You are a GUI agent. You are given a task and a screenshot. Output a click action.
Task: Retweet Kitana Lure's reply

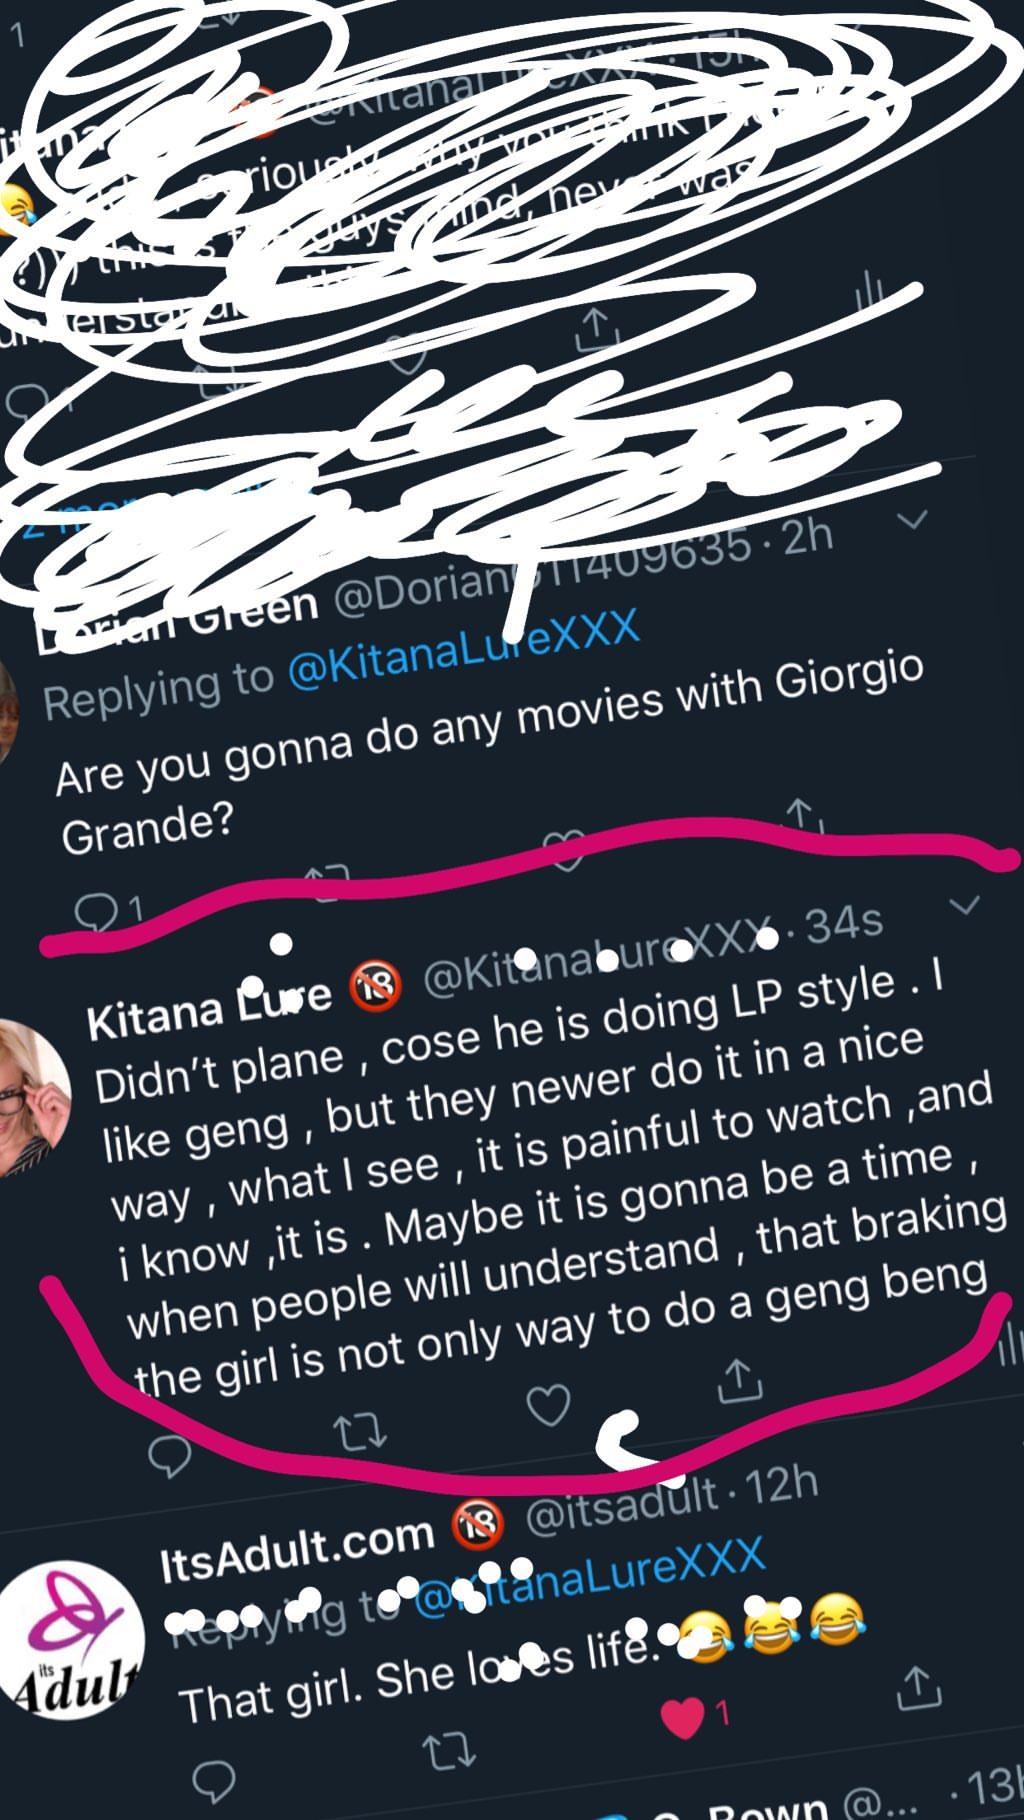point(360,1433)
